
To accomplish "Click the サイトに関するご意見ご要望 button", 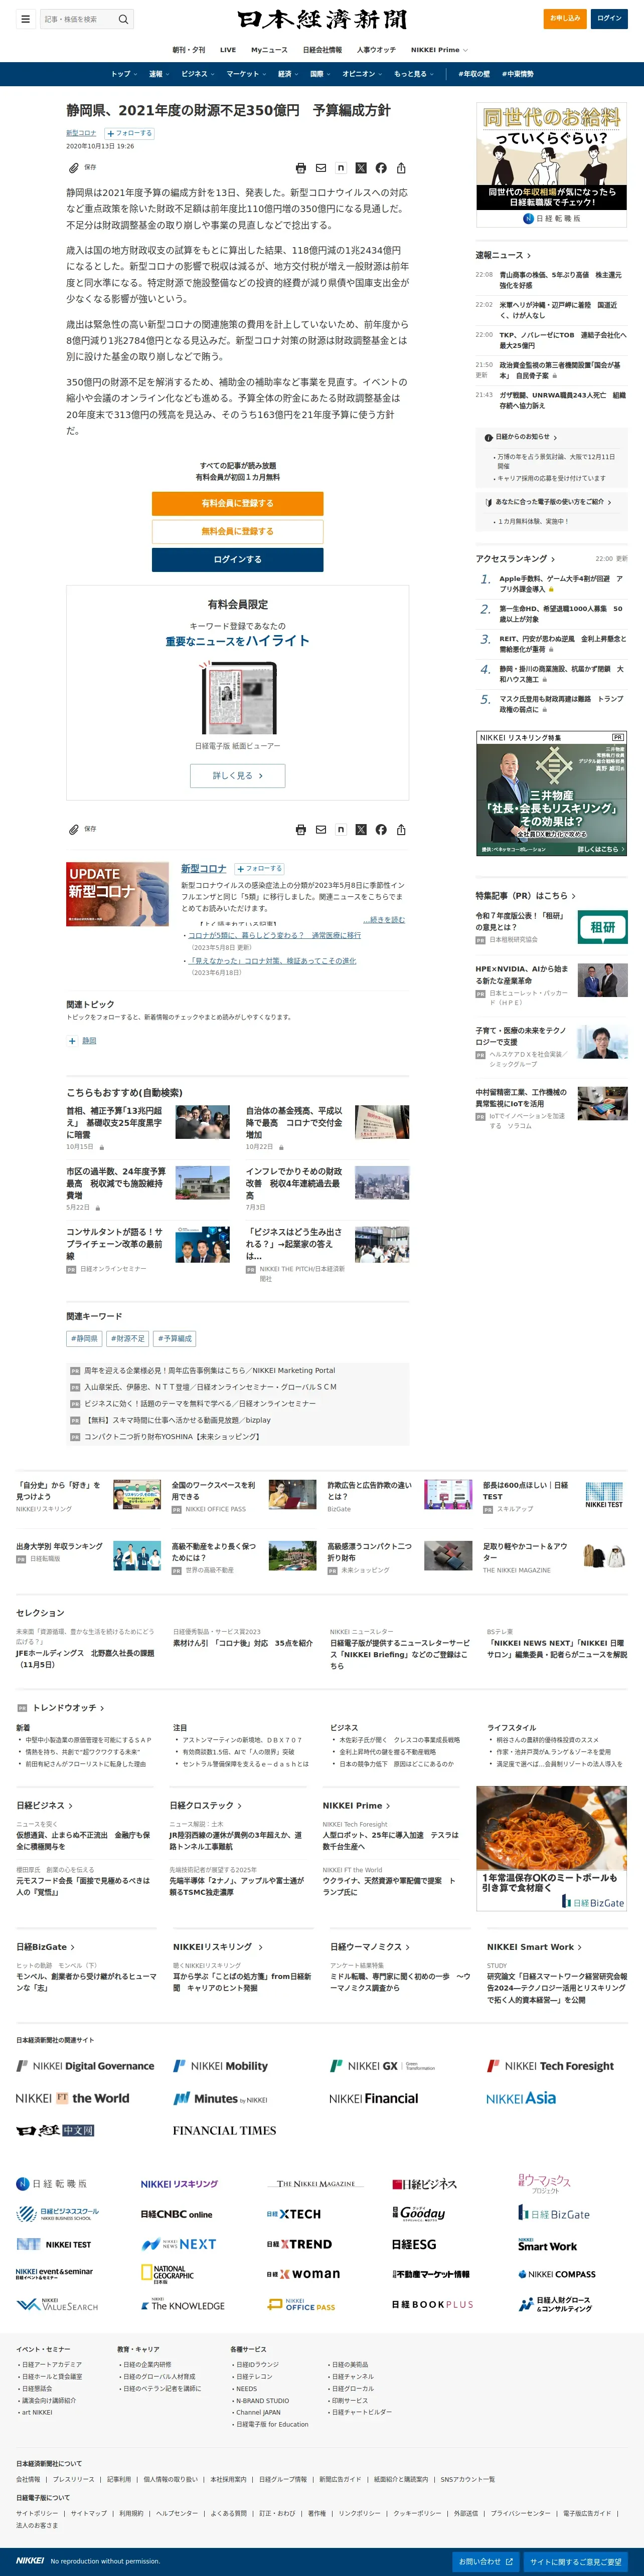I will [576, 2561].
